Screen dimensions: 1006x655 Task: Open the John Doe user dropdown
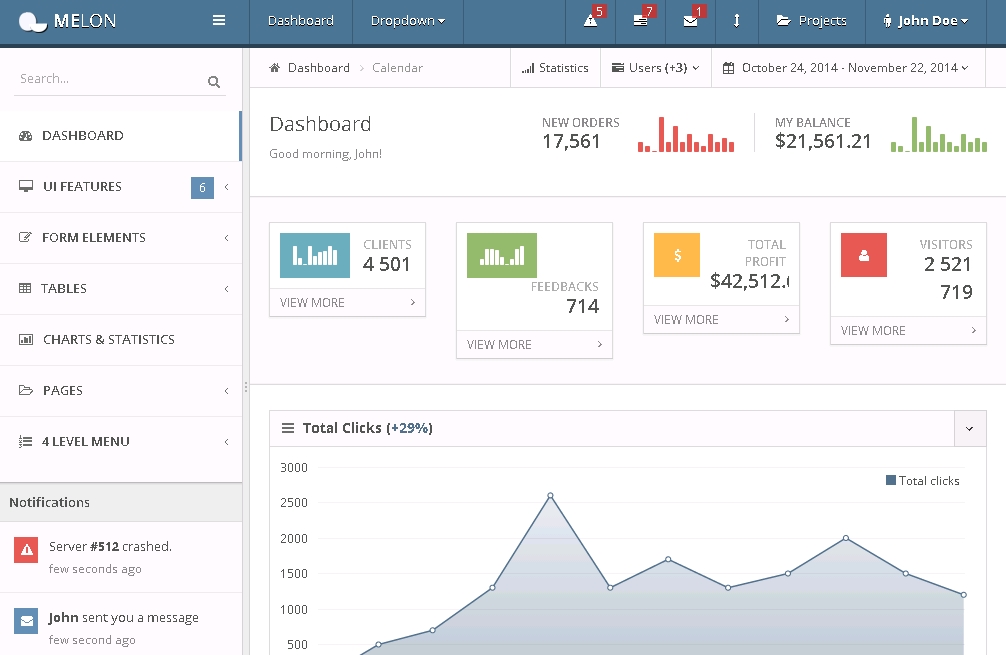pos(926,21)
